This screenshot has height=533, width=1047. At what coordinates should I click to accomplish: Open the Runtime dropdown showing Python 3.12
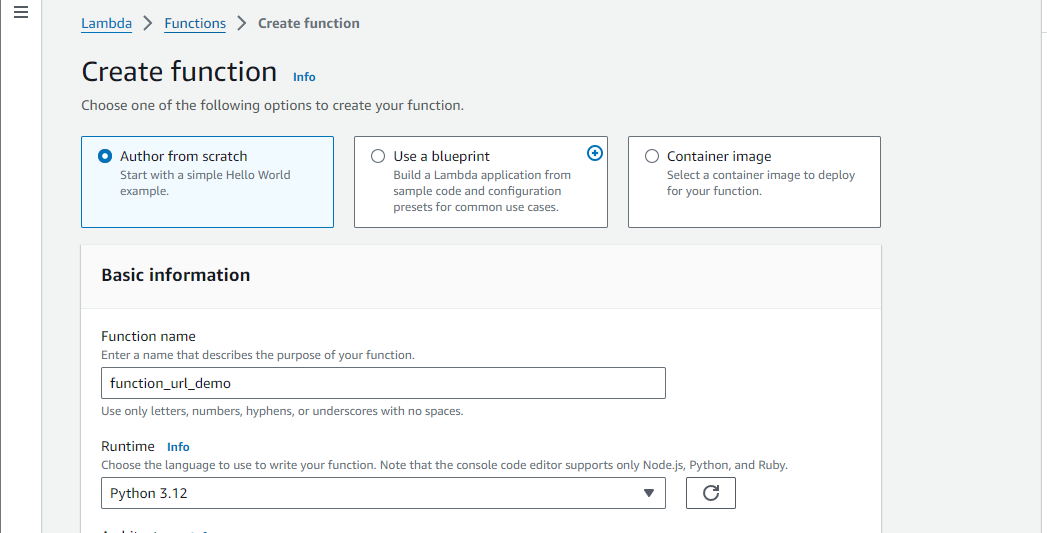(x=383, y=493)
